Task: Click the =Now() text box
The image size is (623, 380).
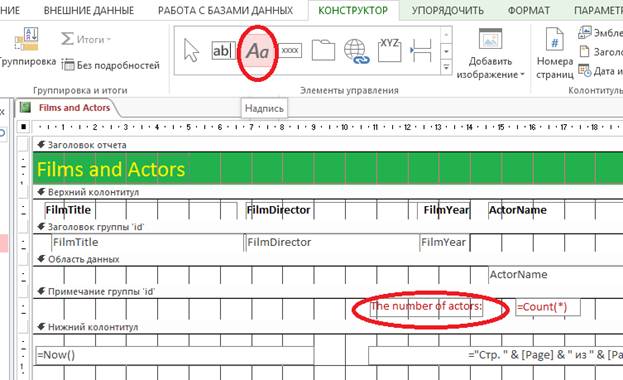Action: 174,355
